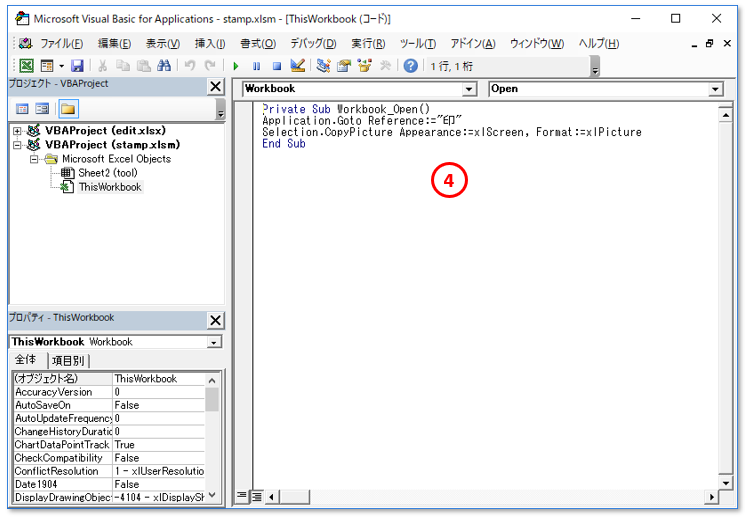Open the Object Browser toolbar icon
The height and width of the screenshot is (522, 747).
click(364, 65)
